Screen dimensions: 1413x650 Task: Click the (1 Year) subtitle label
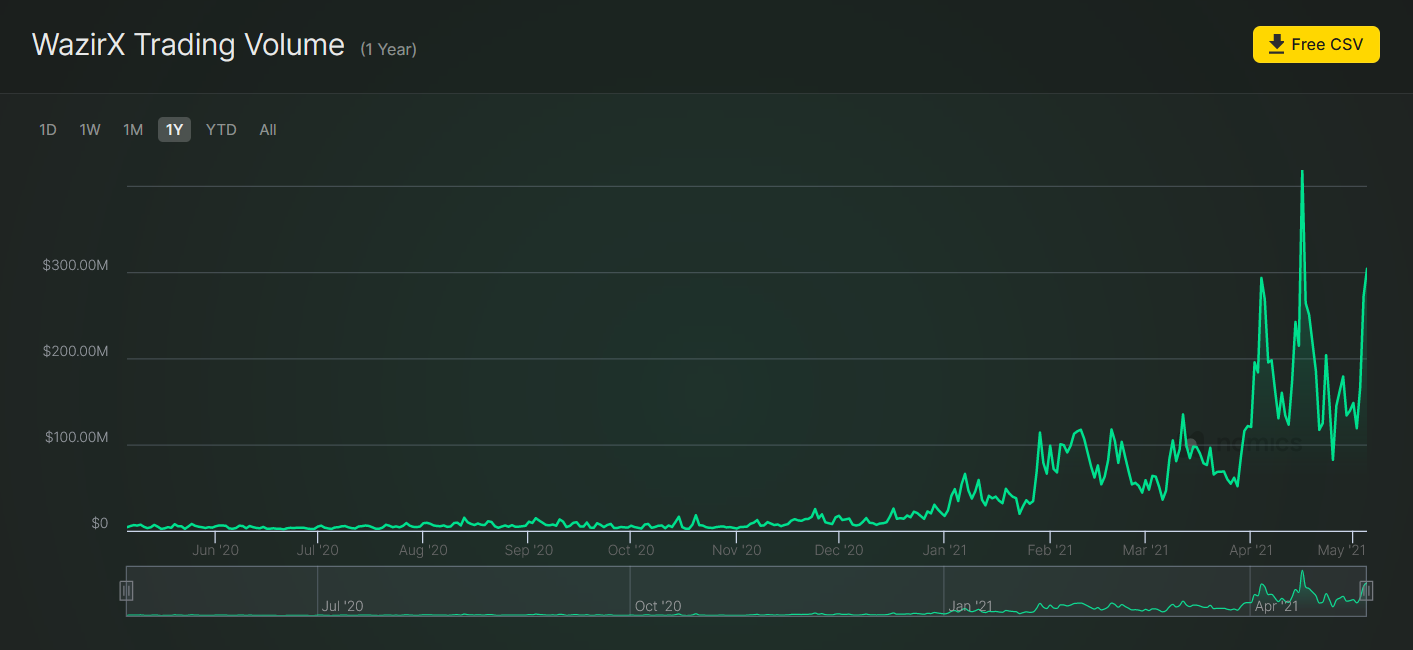(x=389, y=49)
